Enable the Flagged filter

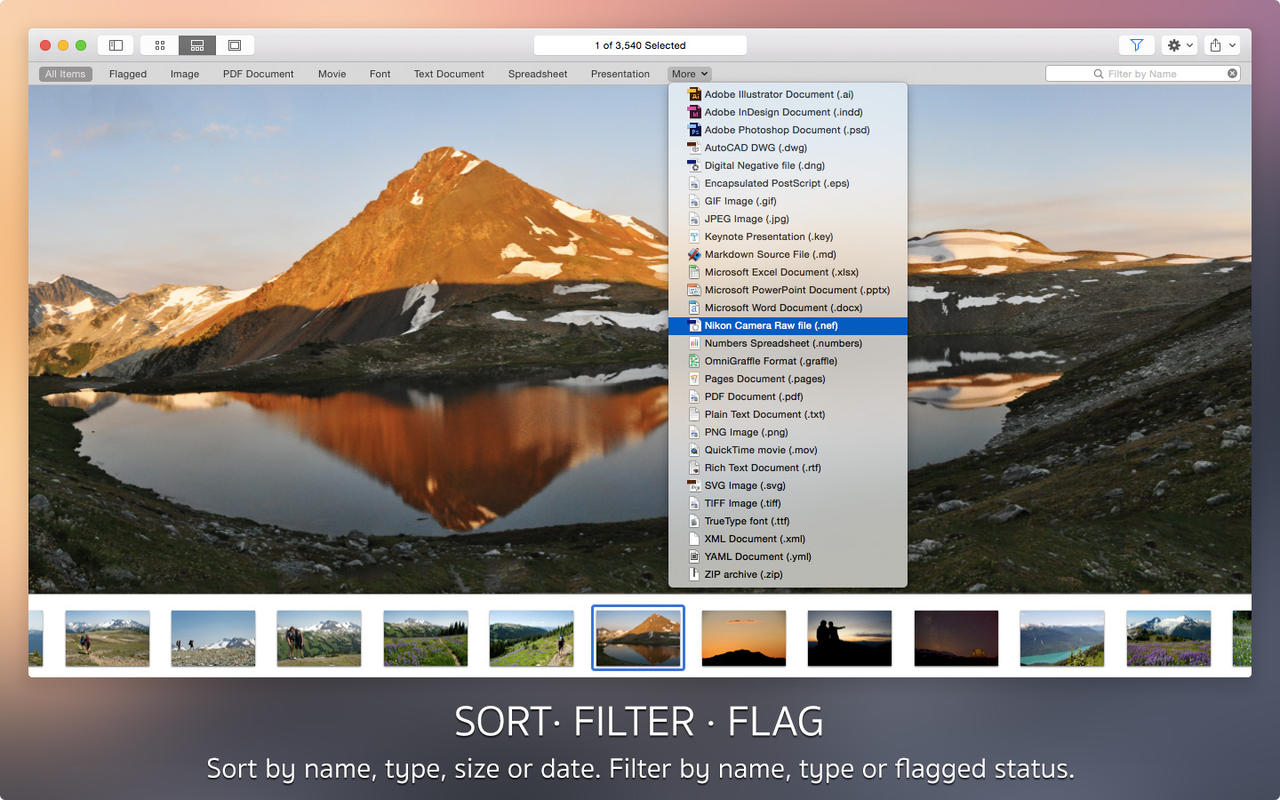pos(127,73)
